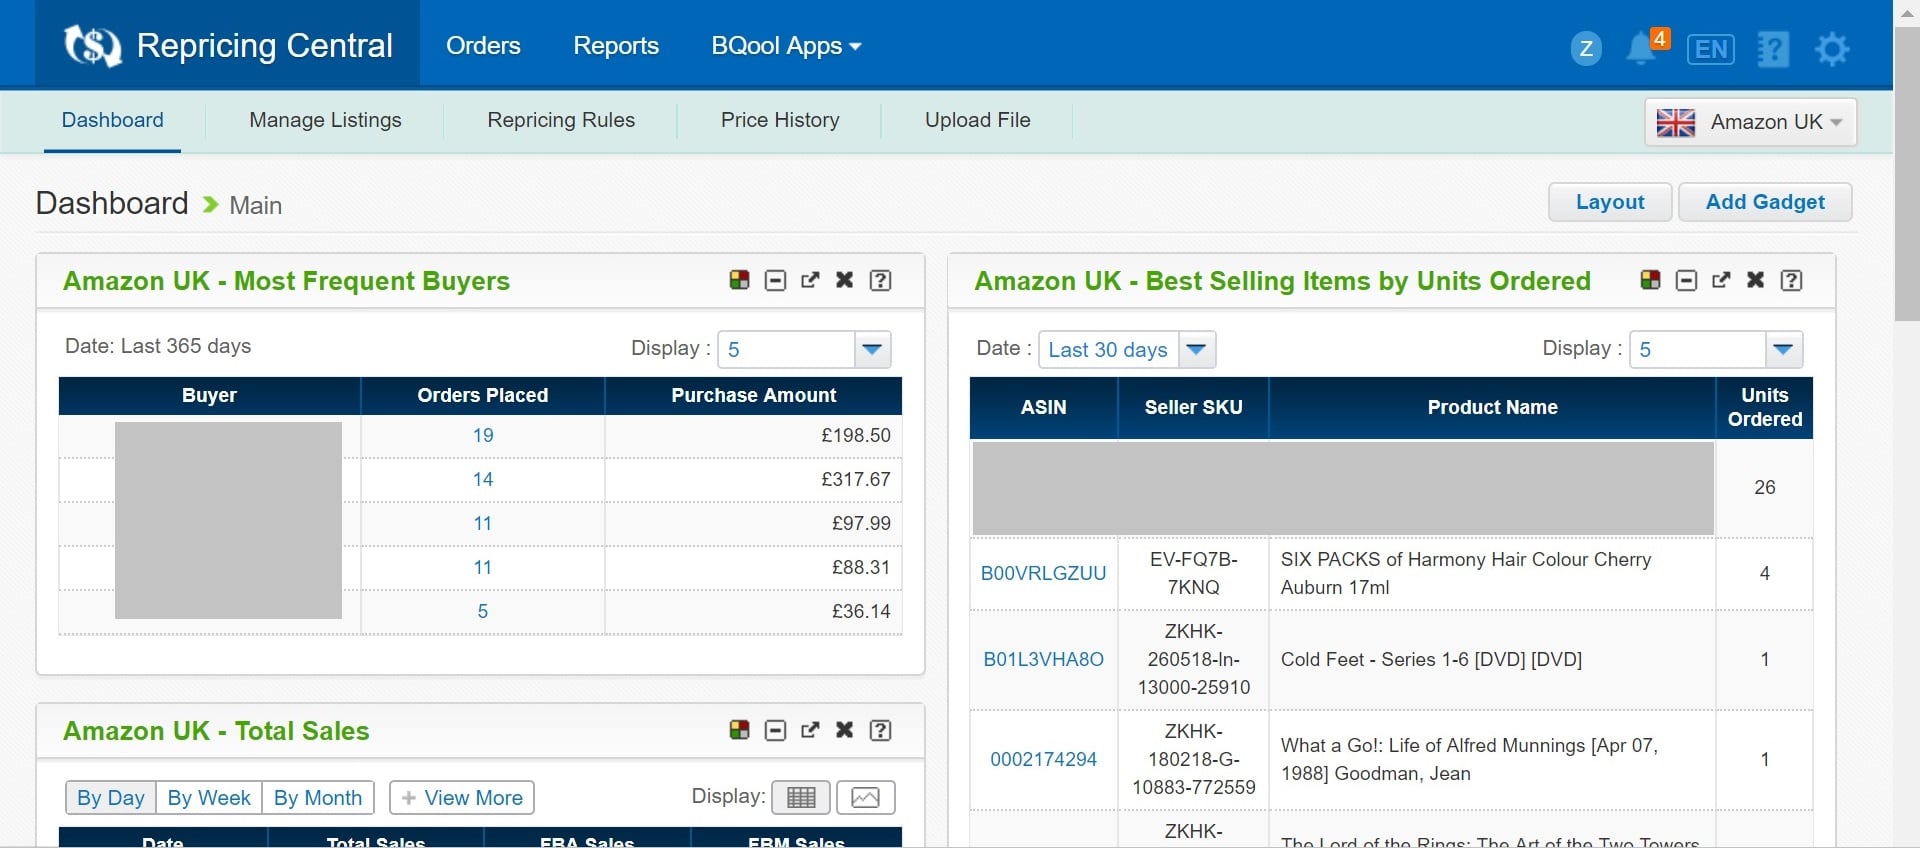Click the EV-FQ7B-7KNQ seller SKU cell
Image resolution: width=1920 pixels, height=848 pixels.
click(1193, 573)
